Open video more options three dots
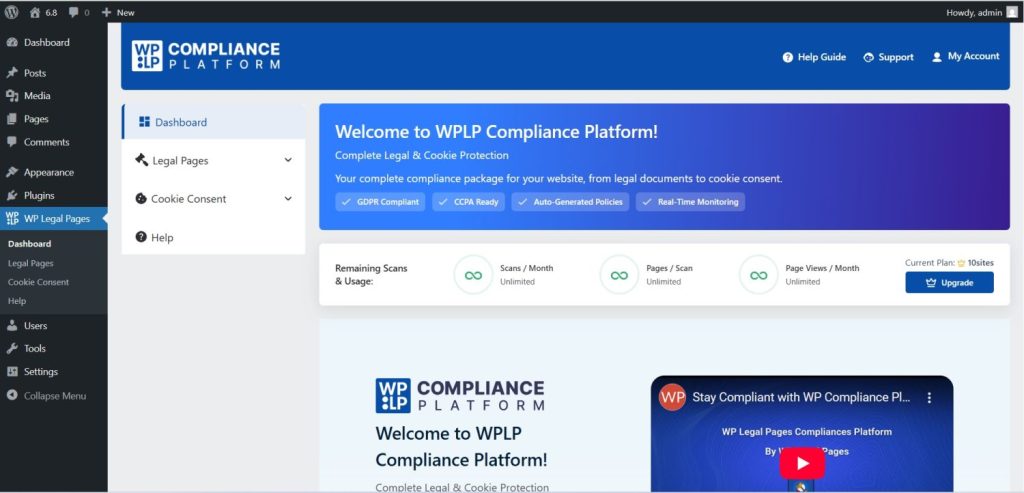 pyautogui.click(x=929, y=398)
